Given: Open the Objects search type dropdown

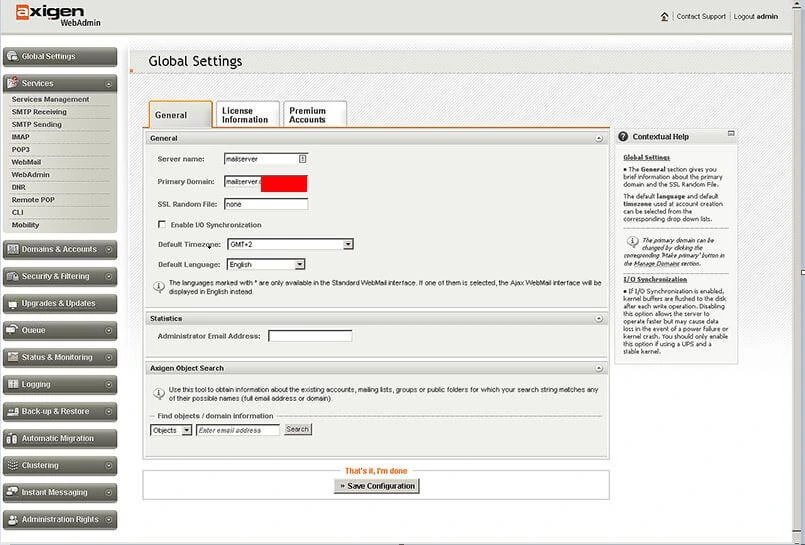Looking at the screenshot, I should coord(187,430).
